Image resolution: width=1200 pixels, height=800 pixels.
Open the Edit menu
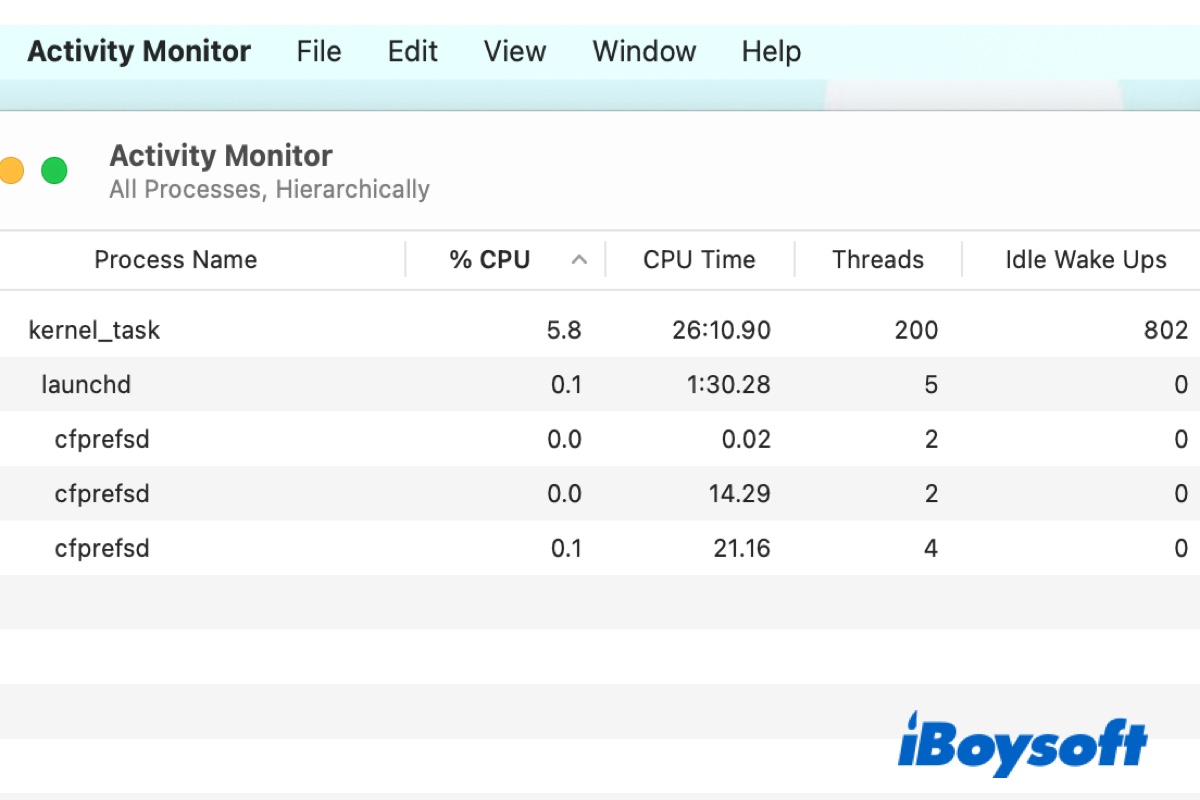(x=413, y=51)
